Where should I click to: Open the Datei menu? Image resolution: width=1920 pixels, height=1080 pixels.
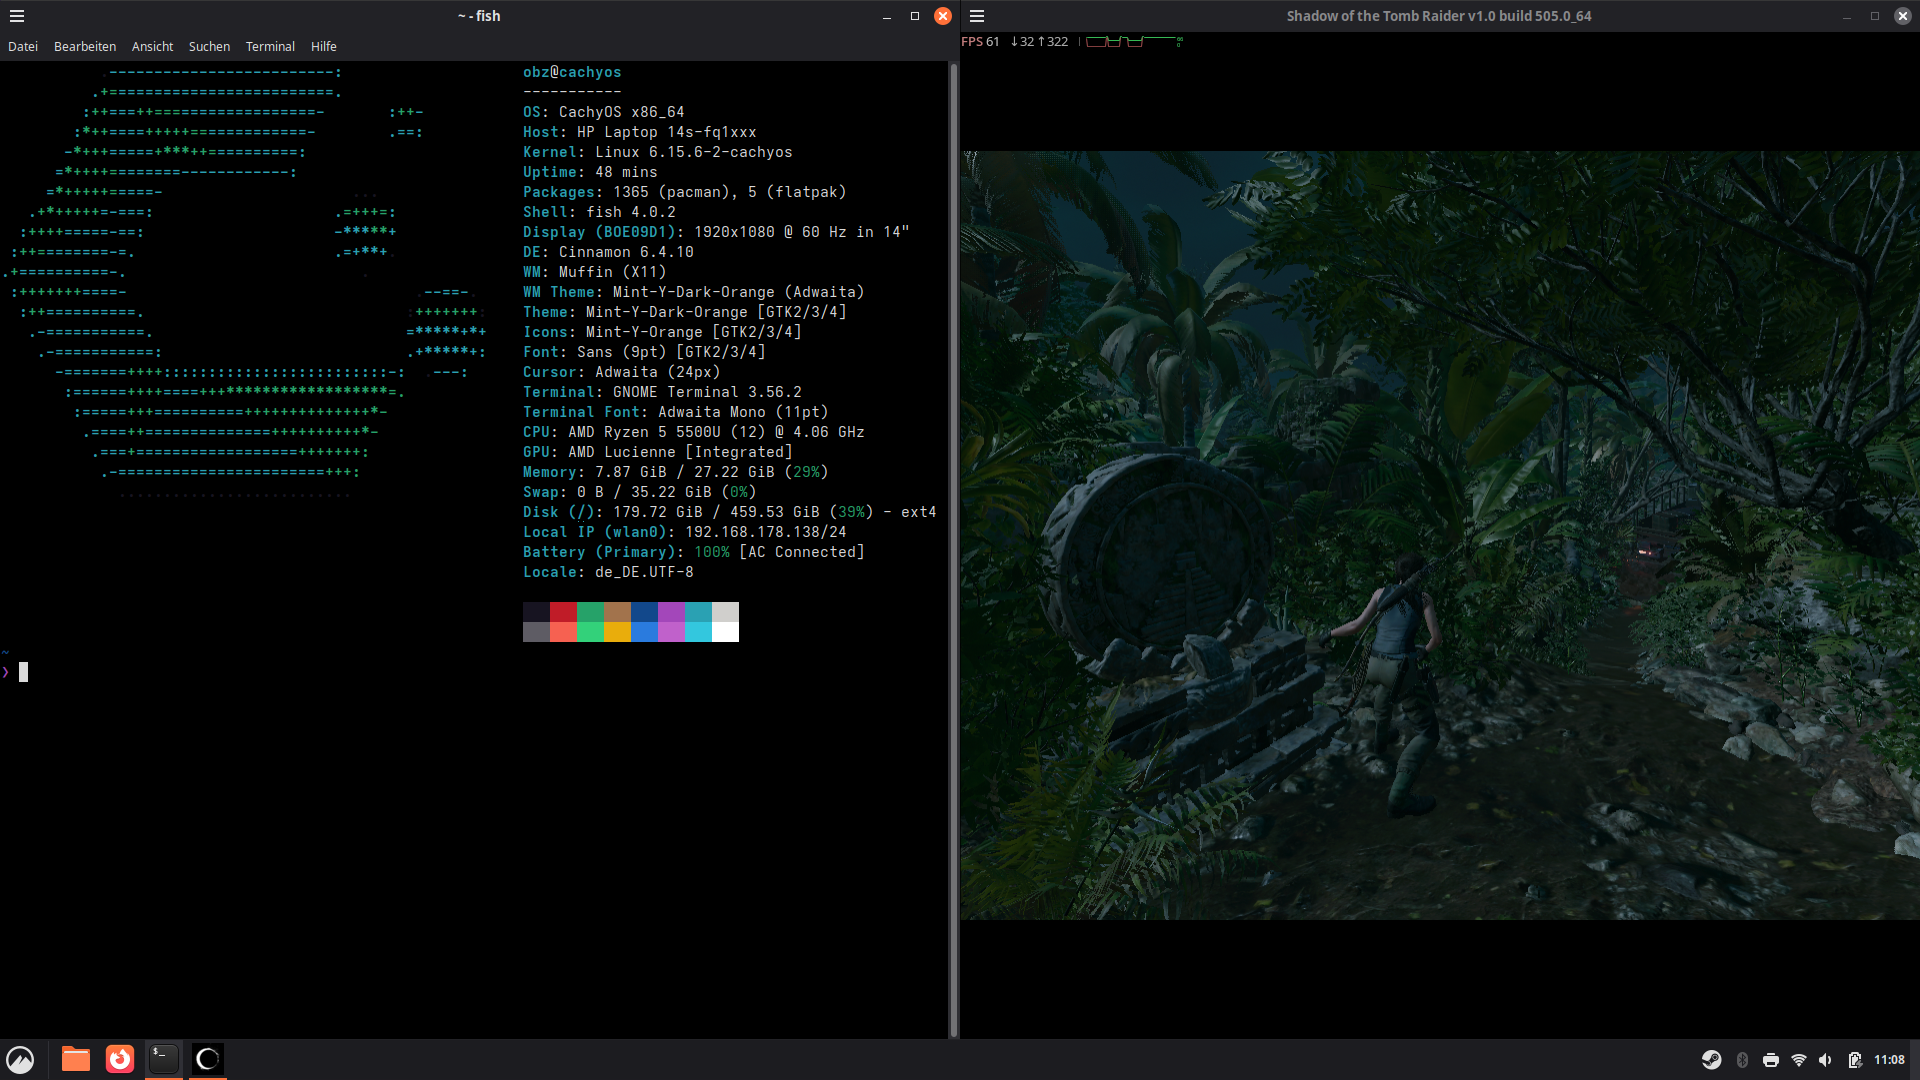(x=23, y=47)
